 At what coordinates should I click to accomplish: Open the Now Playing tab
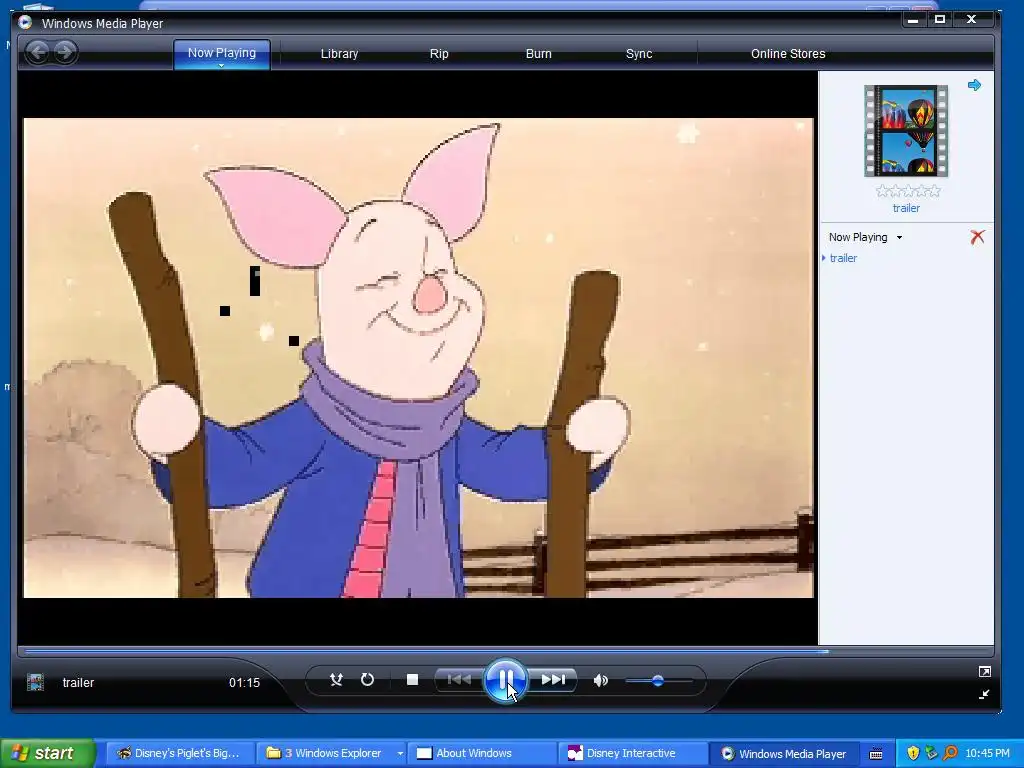point(221,53)
